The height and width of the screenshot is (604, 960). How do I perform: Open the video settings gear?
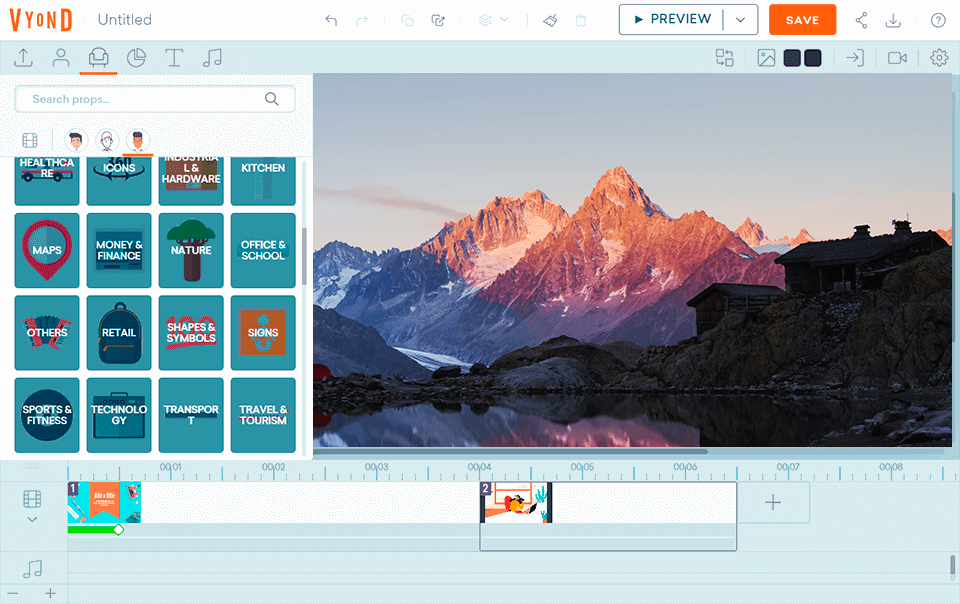click(x=938, y=58)
